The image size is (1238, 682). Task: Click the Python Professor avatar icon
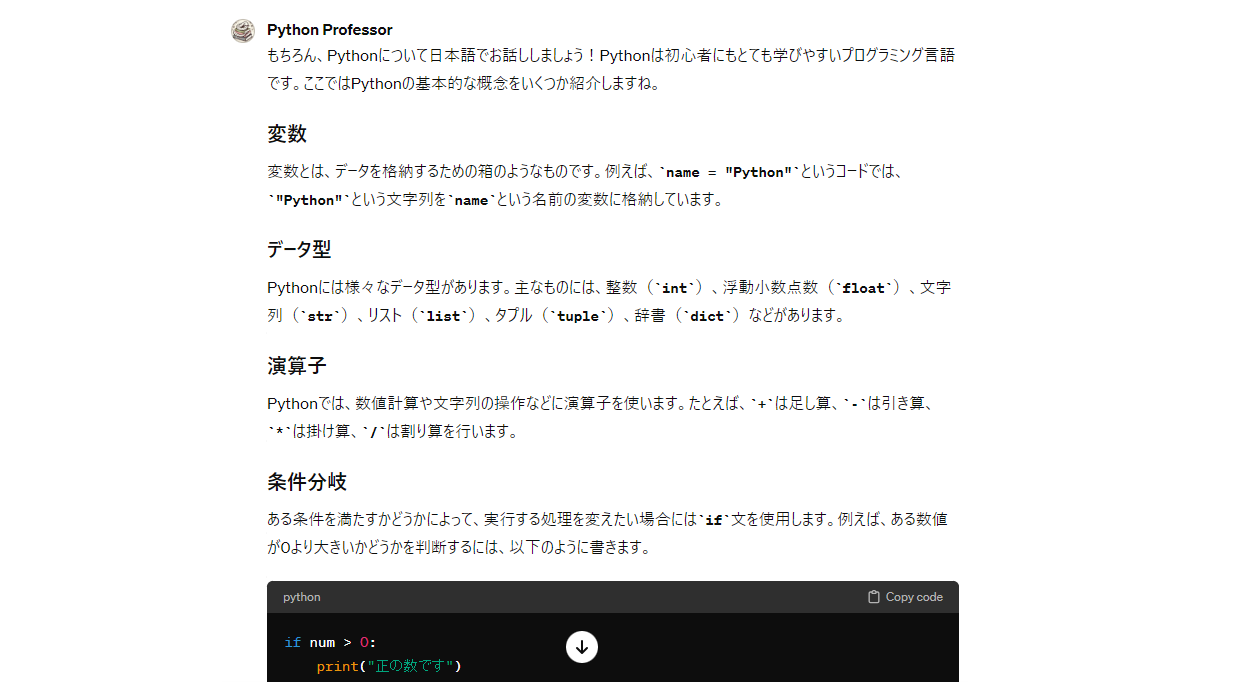pos(242,31)
